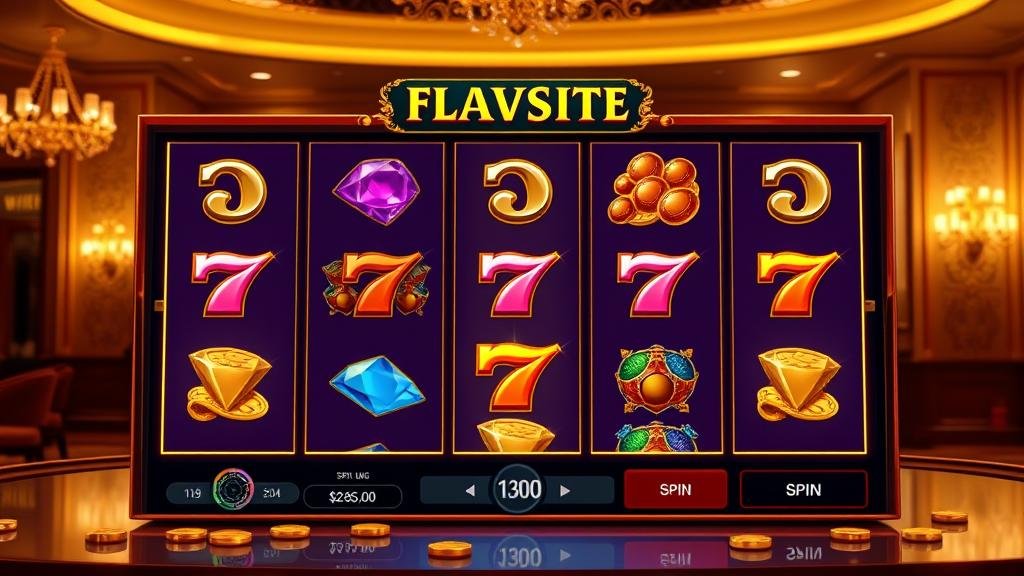The height and width of the screenshot is (576, 1024).
Task: Select the FLAVSITE title banner
Action: [516, 104]
